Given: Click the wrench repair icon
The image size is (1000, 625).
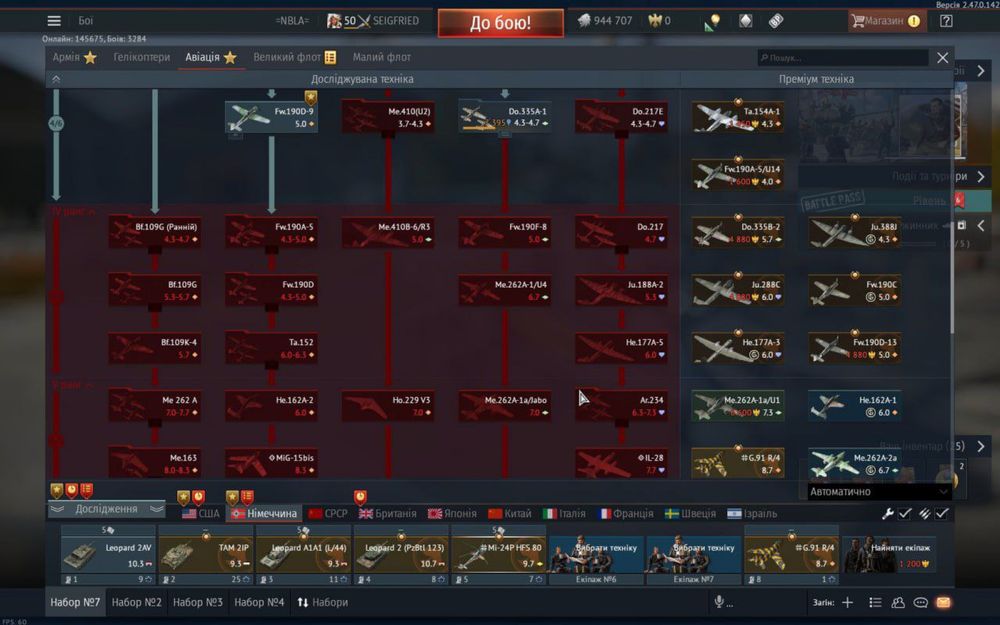Looking at the screenshot, I should coord(887,513).
